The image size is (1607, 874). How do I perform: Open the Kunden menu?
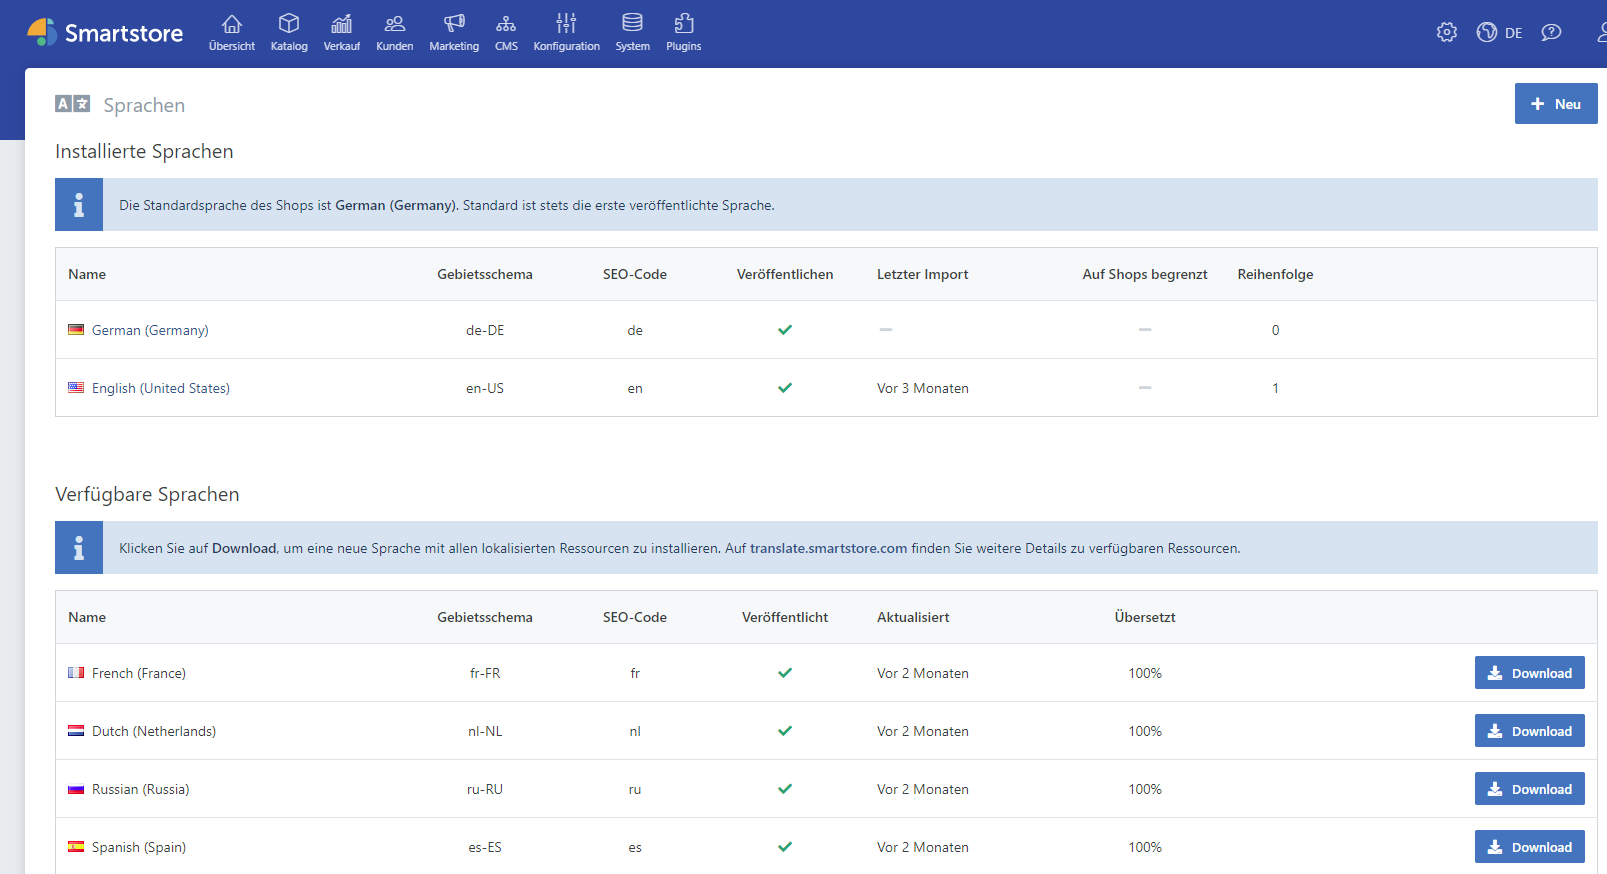click(394, 32)
